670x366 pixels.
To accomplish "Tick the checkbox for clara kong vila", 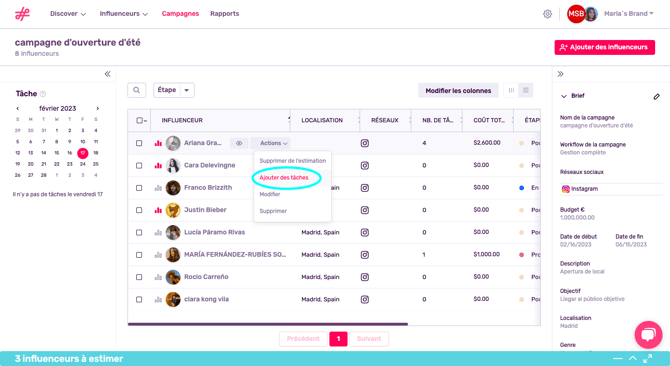I will [x=139, y=299].
